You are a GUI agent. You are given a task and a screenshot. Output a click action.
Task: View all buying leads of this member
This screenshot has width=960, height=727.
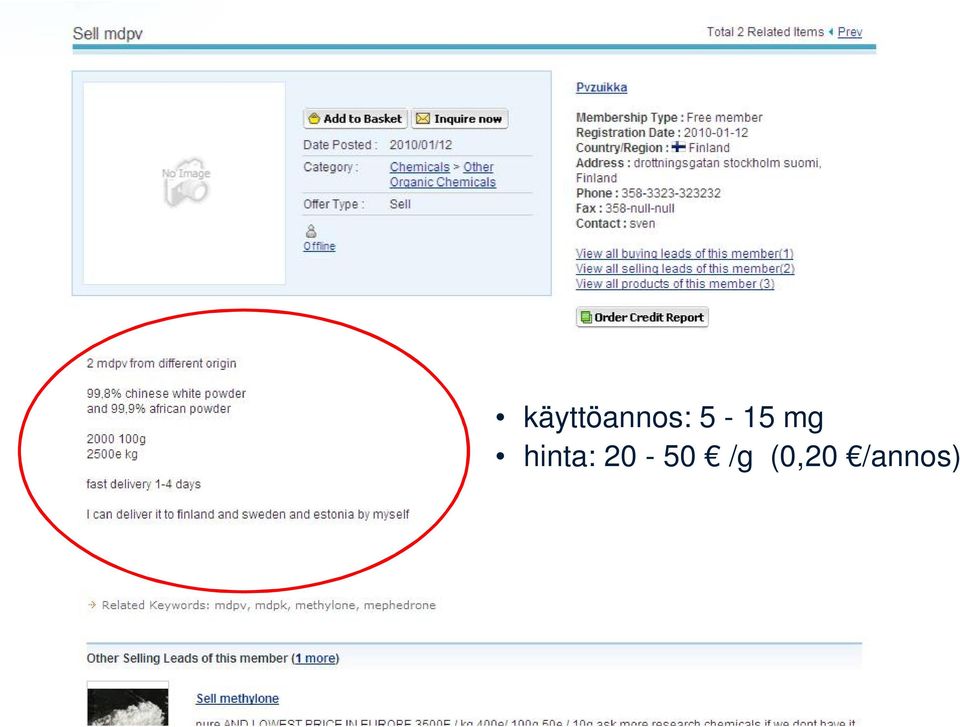pyautogui.click(x=684, y=253)
